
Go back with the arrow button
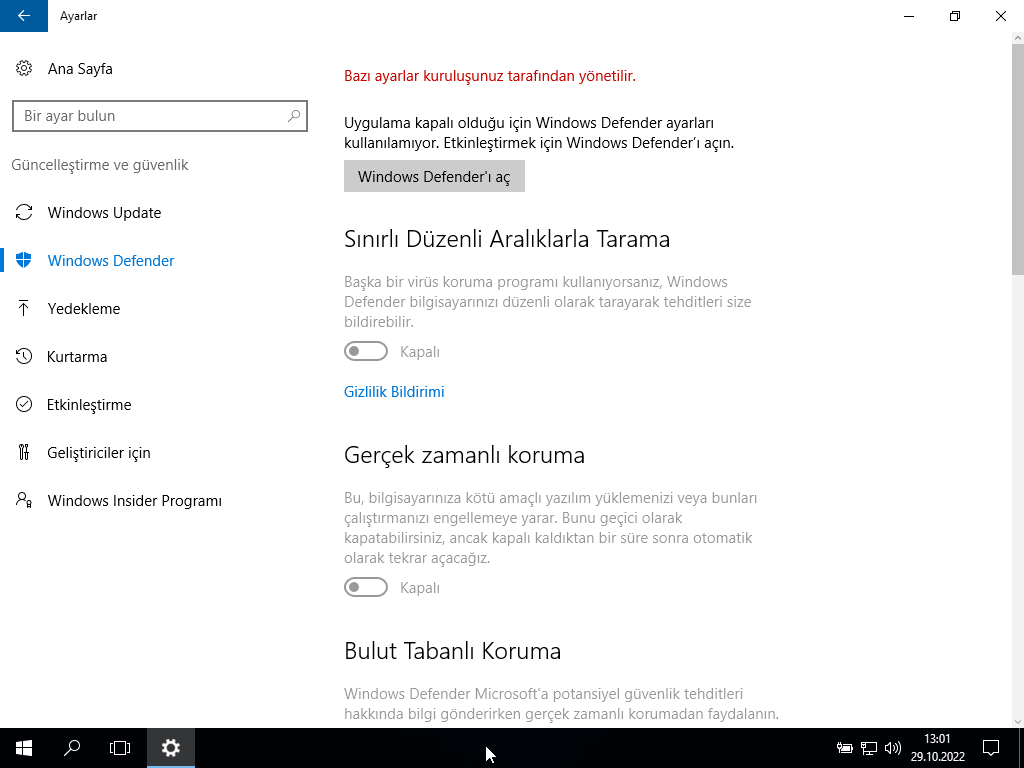(x=24, y=16)
